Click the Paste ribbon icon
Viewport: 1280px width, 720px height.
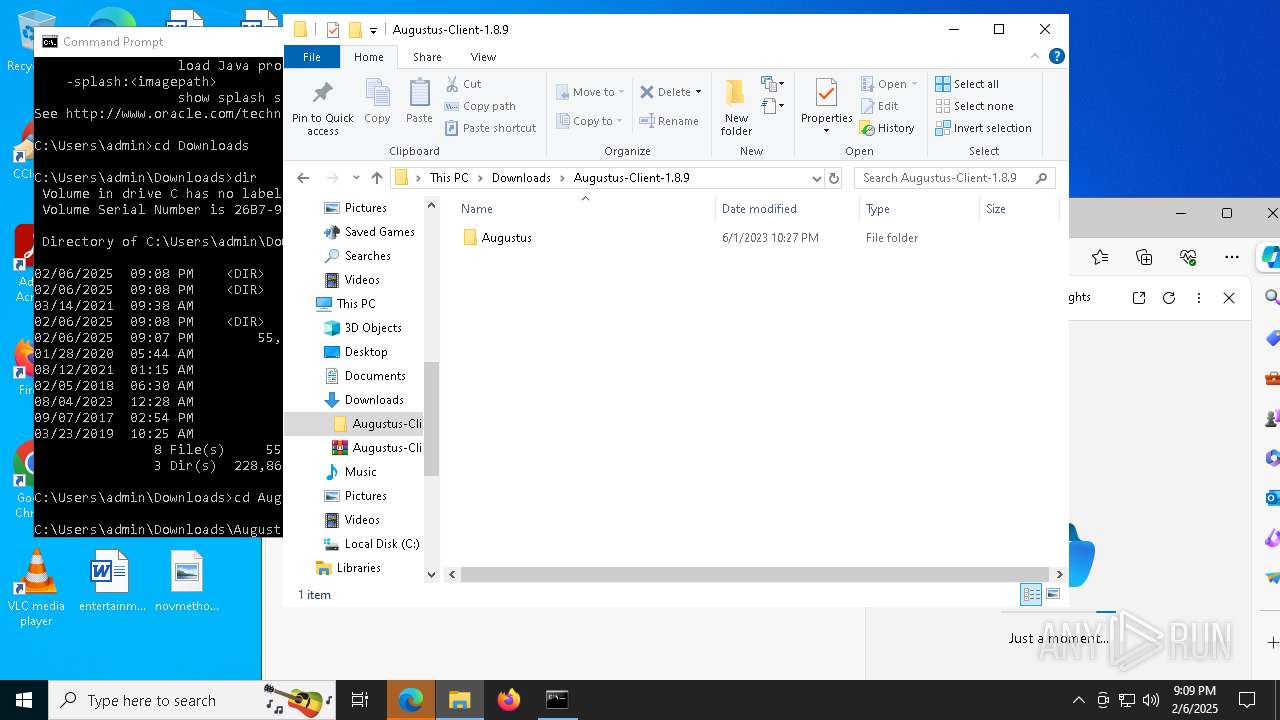click(419, 102)
